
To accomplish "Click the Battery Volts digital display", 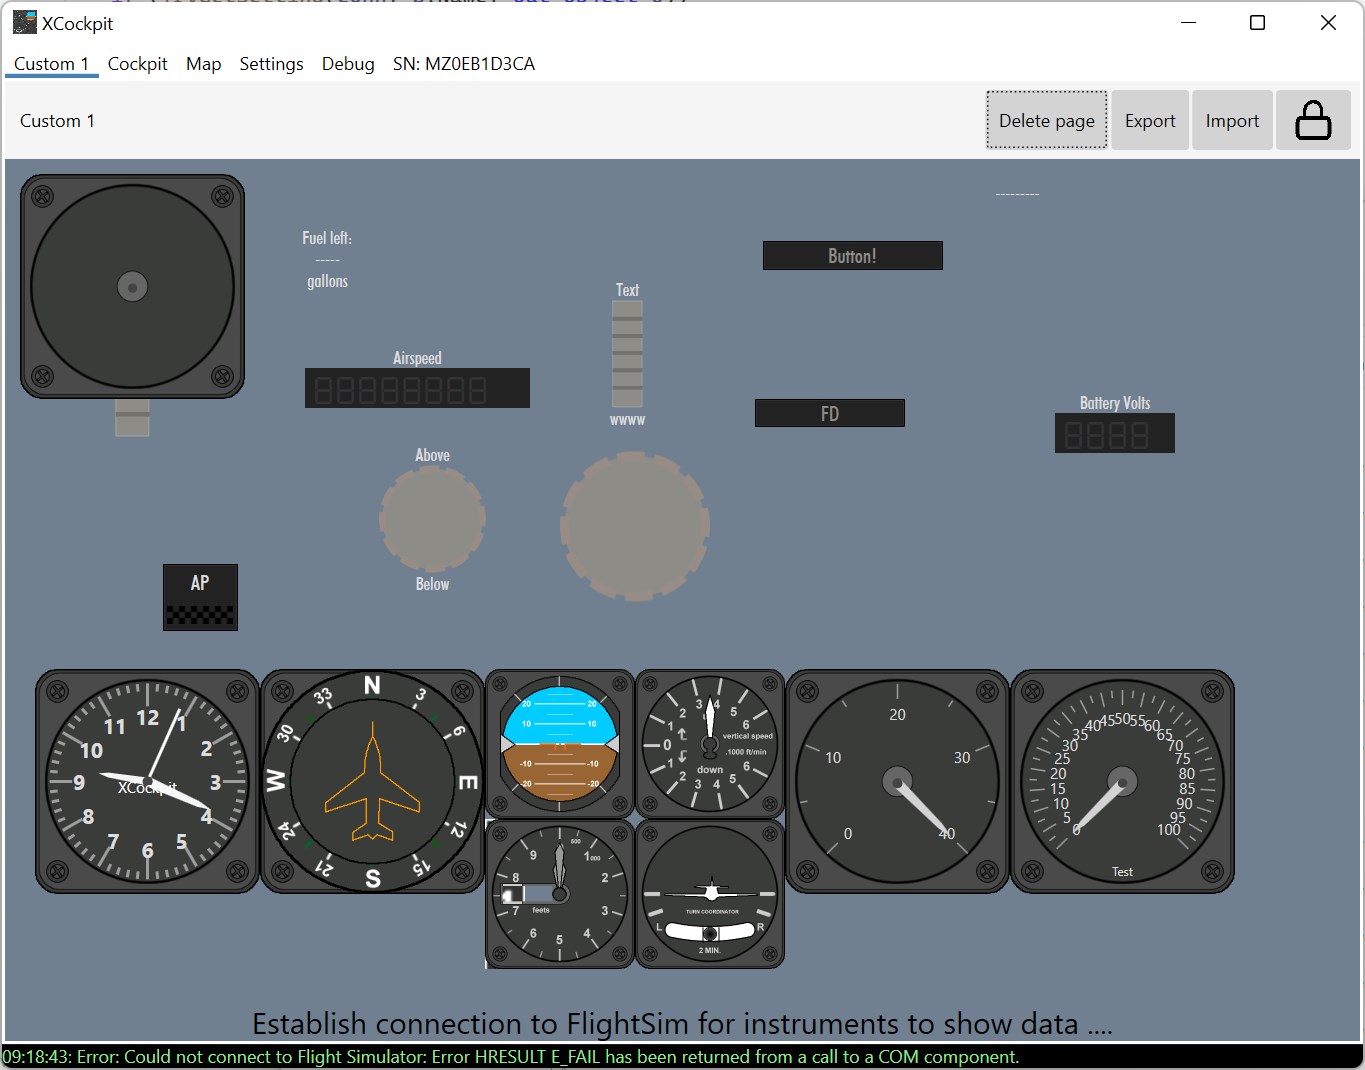I will coord(1115,434).
